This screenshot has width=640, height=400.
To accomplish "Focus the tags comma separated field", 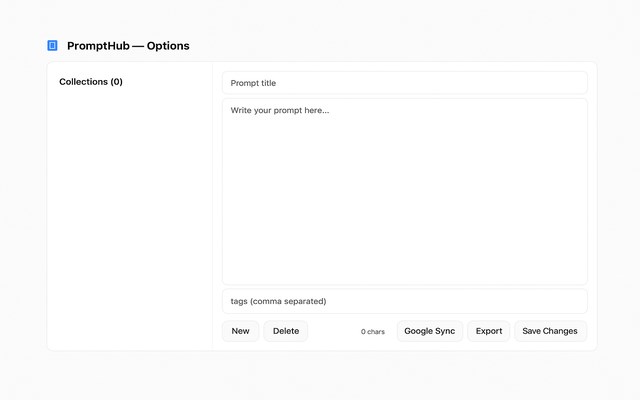I will pyautogui.click(x=404, y=301).
